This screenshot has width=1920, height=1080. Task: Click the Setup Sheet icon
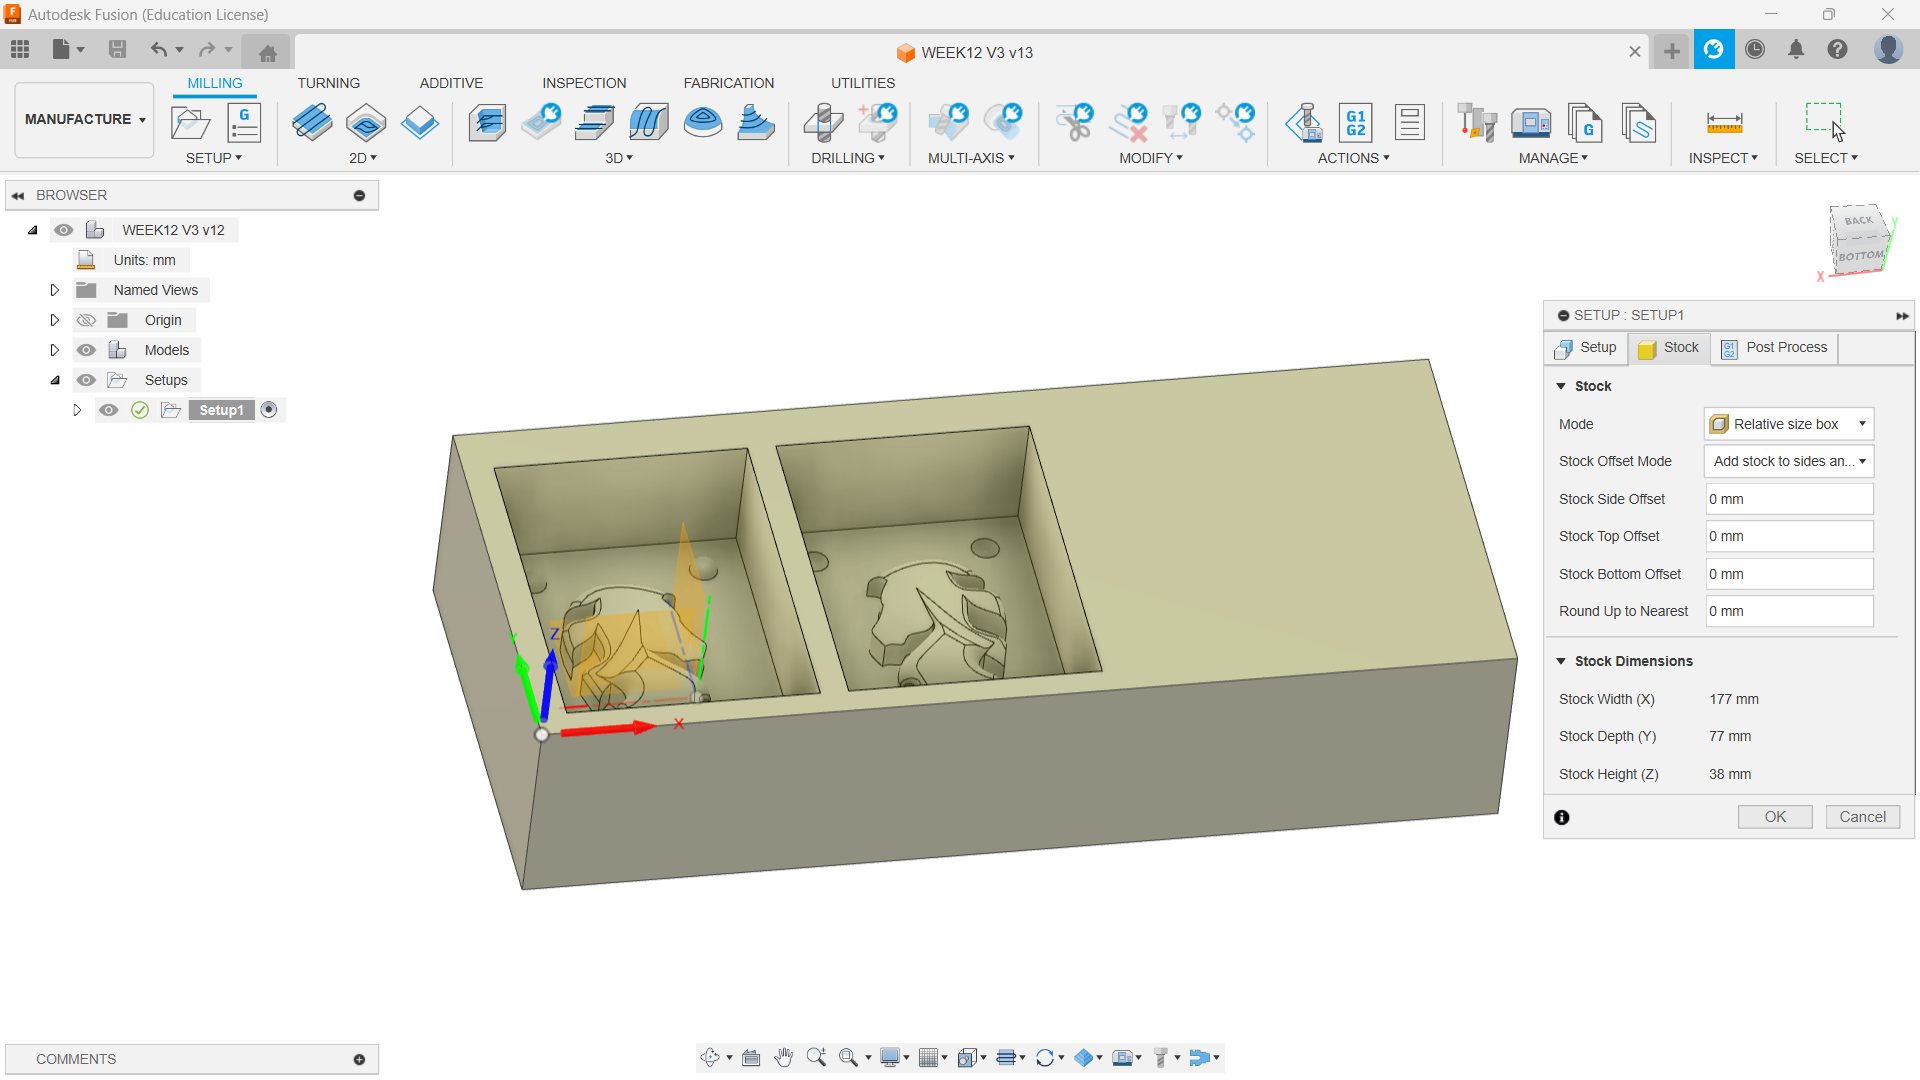(x=1409, y=123)
